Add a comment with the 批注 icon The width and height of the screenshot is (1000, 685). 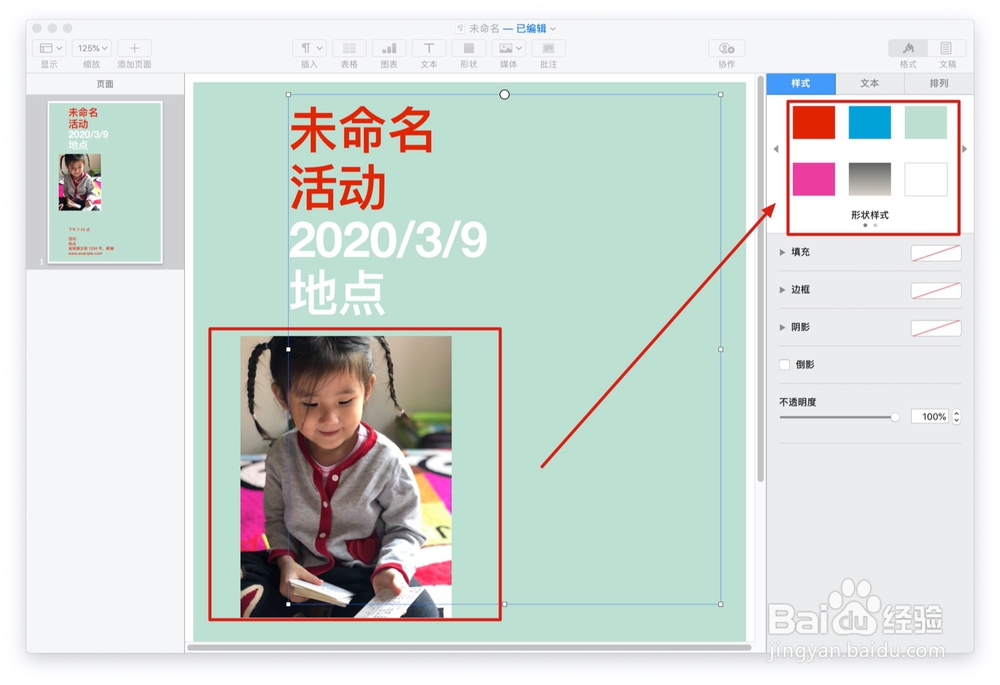549,48
